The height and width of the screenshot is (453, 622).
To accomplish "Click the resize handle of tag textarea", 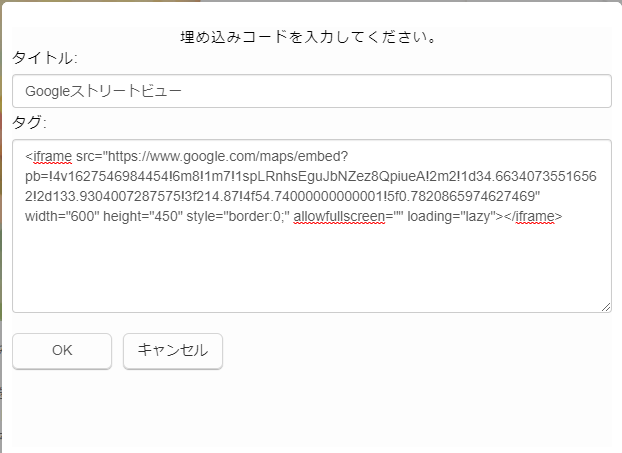I will coord(606,307).
